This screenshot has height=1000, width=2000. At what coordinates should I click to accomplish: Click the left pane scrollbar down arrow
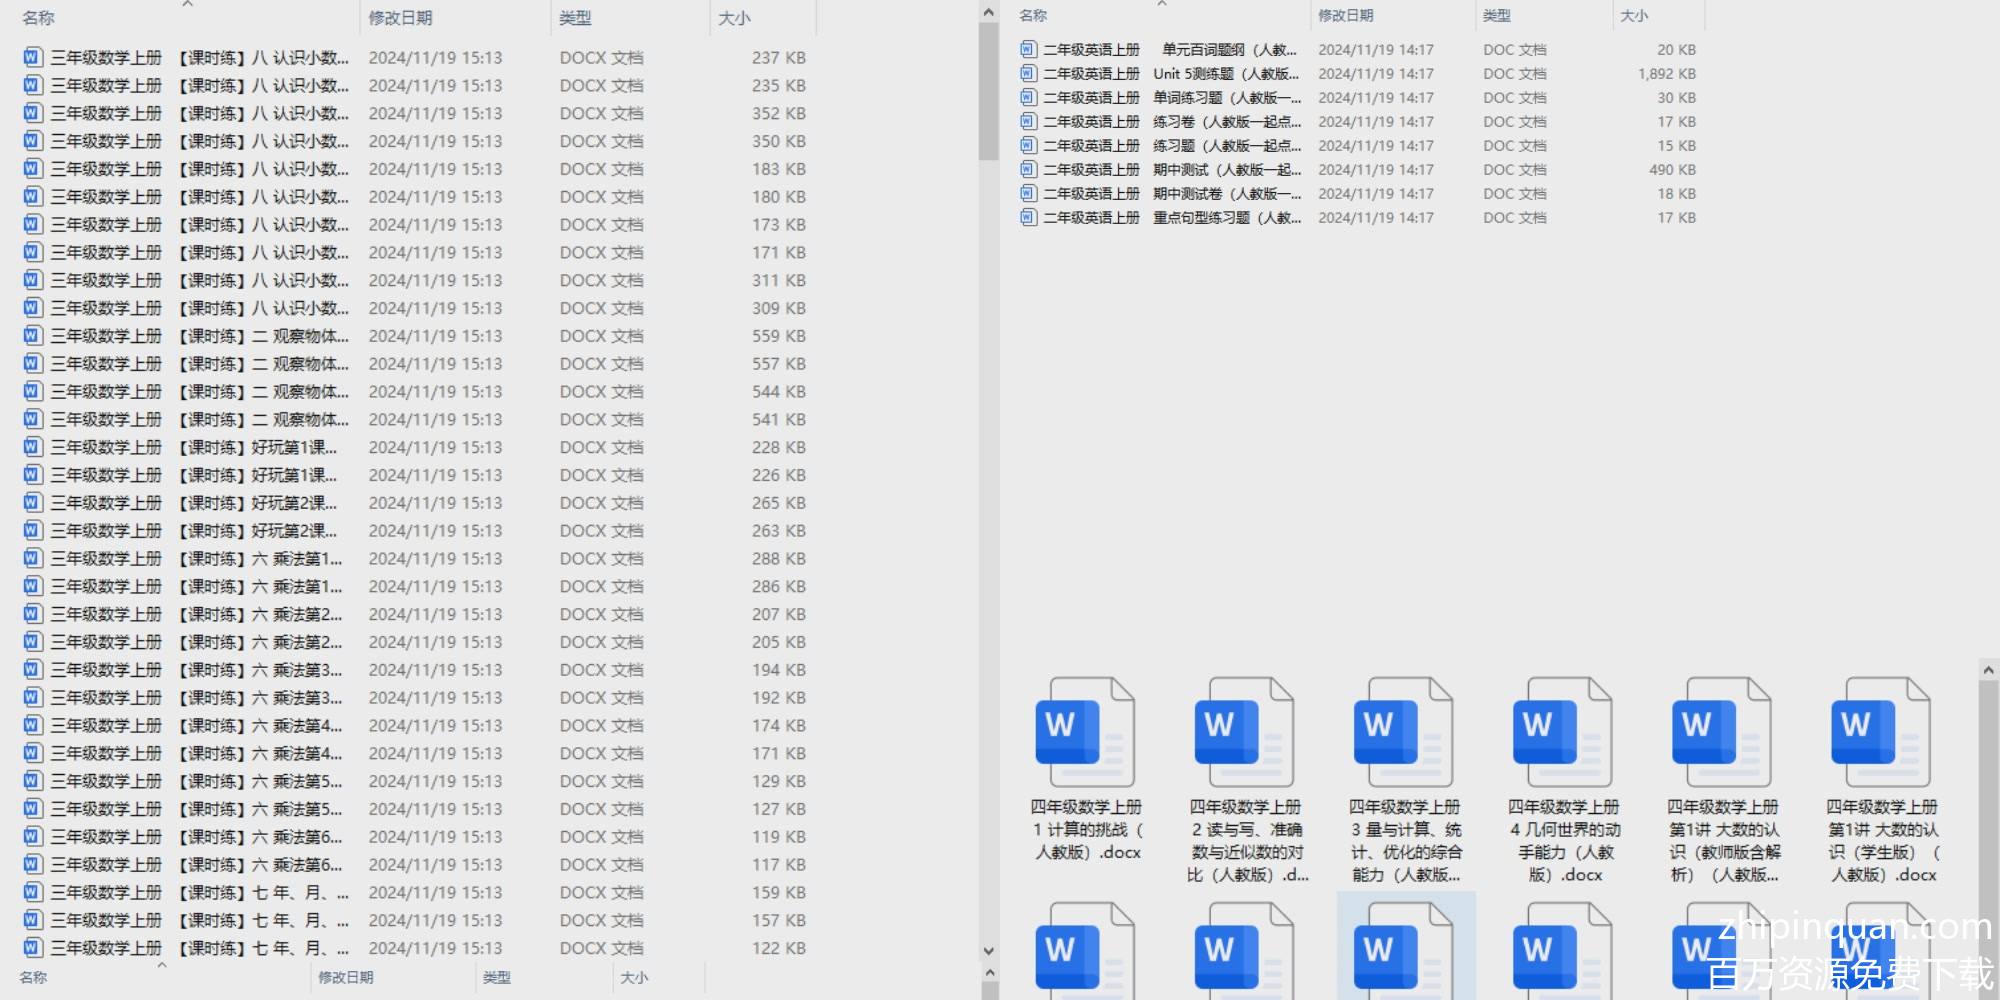988,951
